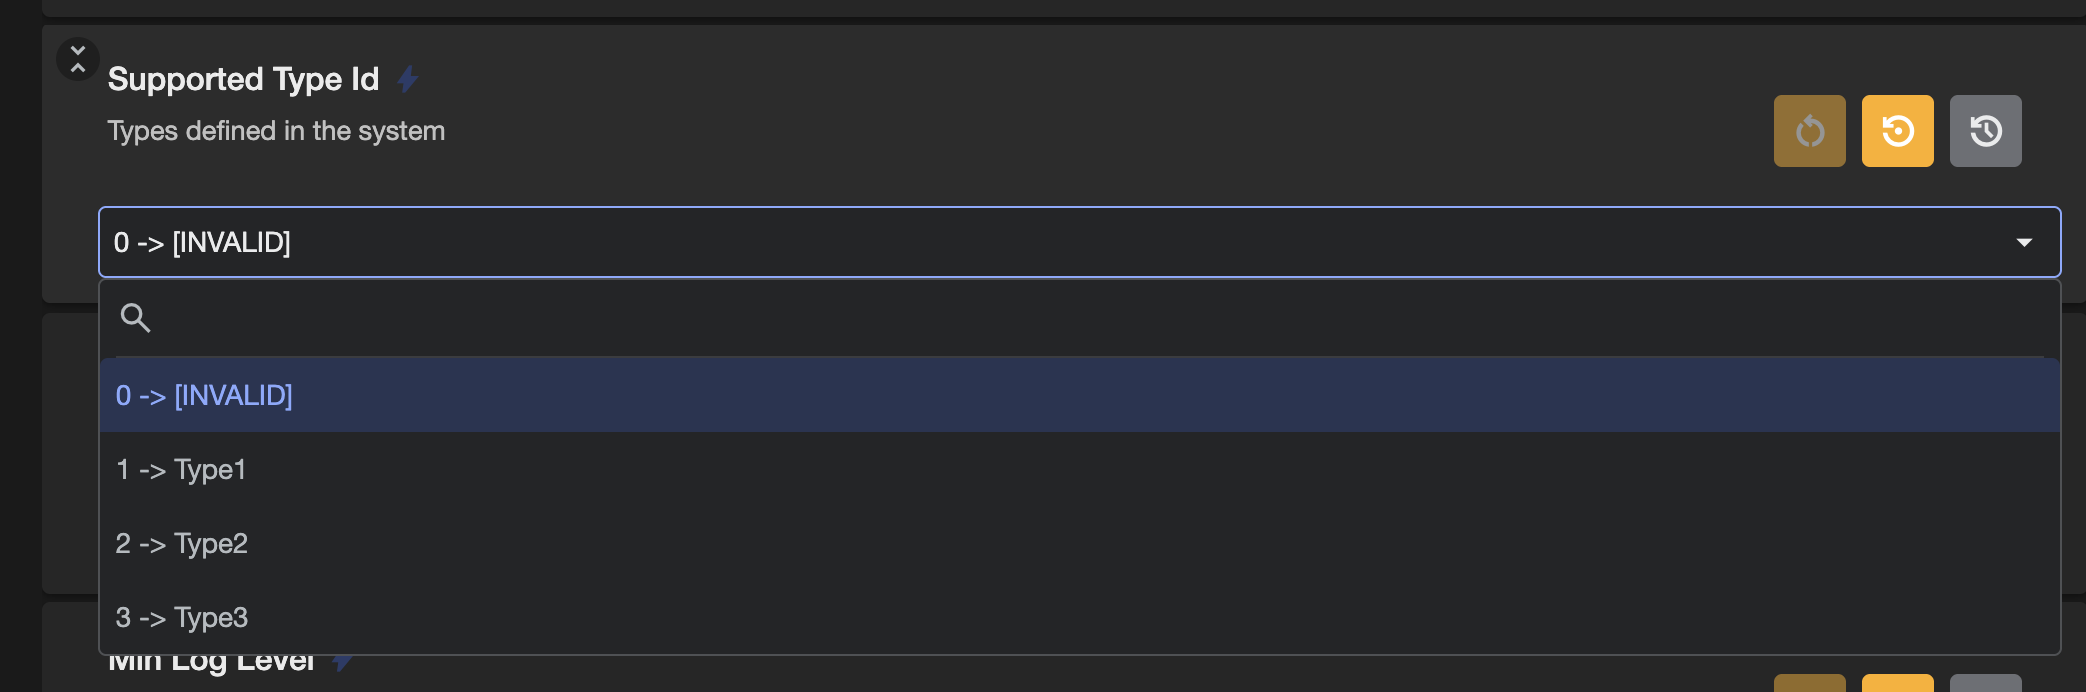Image resolution: width=2086 pixels, height=692 pixels.
Task: Click the dim orange revert arrow button
Action: click(x=1809, y=131)
